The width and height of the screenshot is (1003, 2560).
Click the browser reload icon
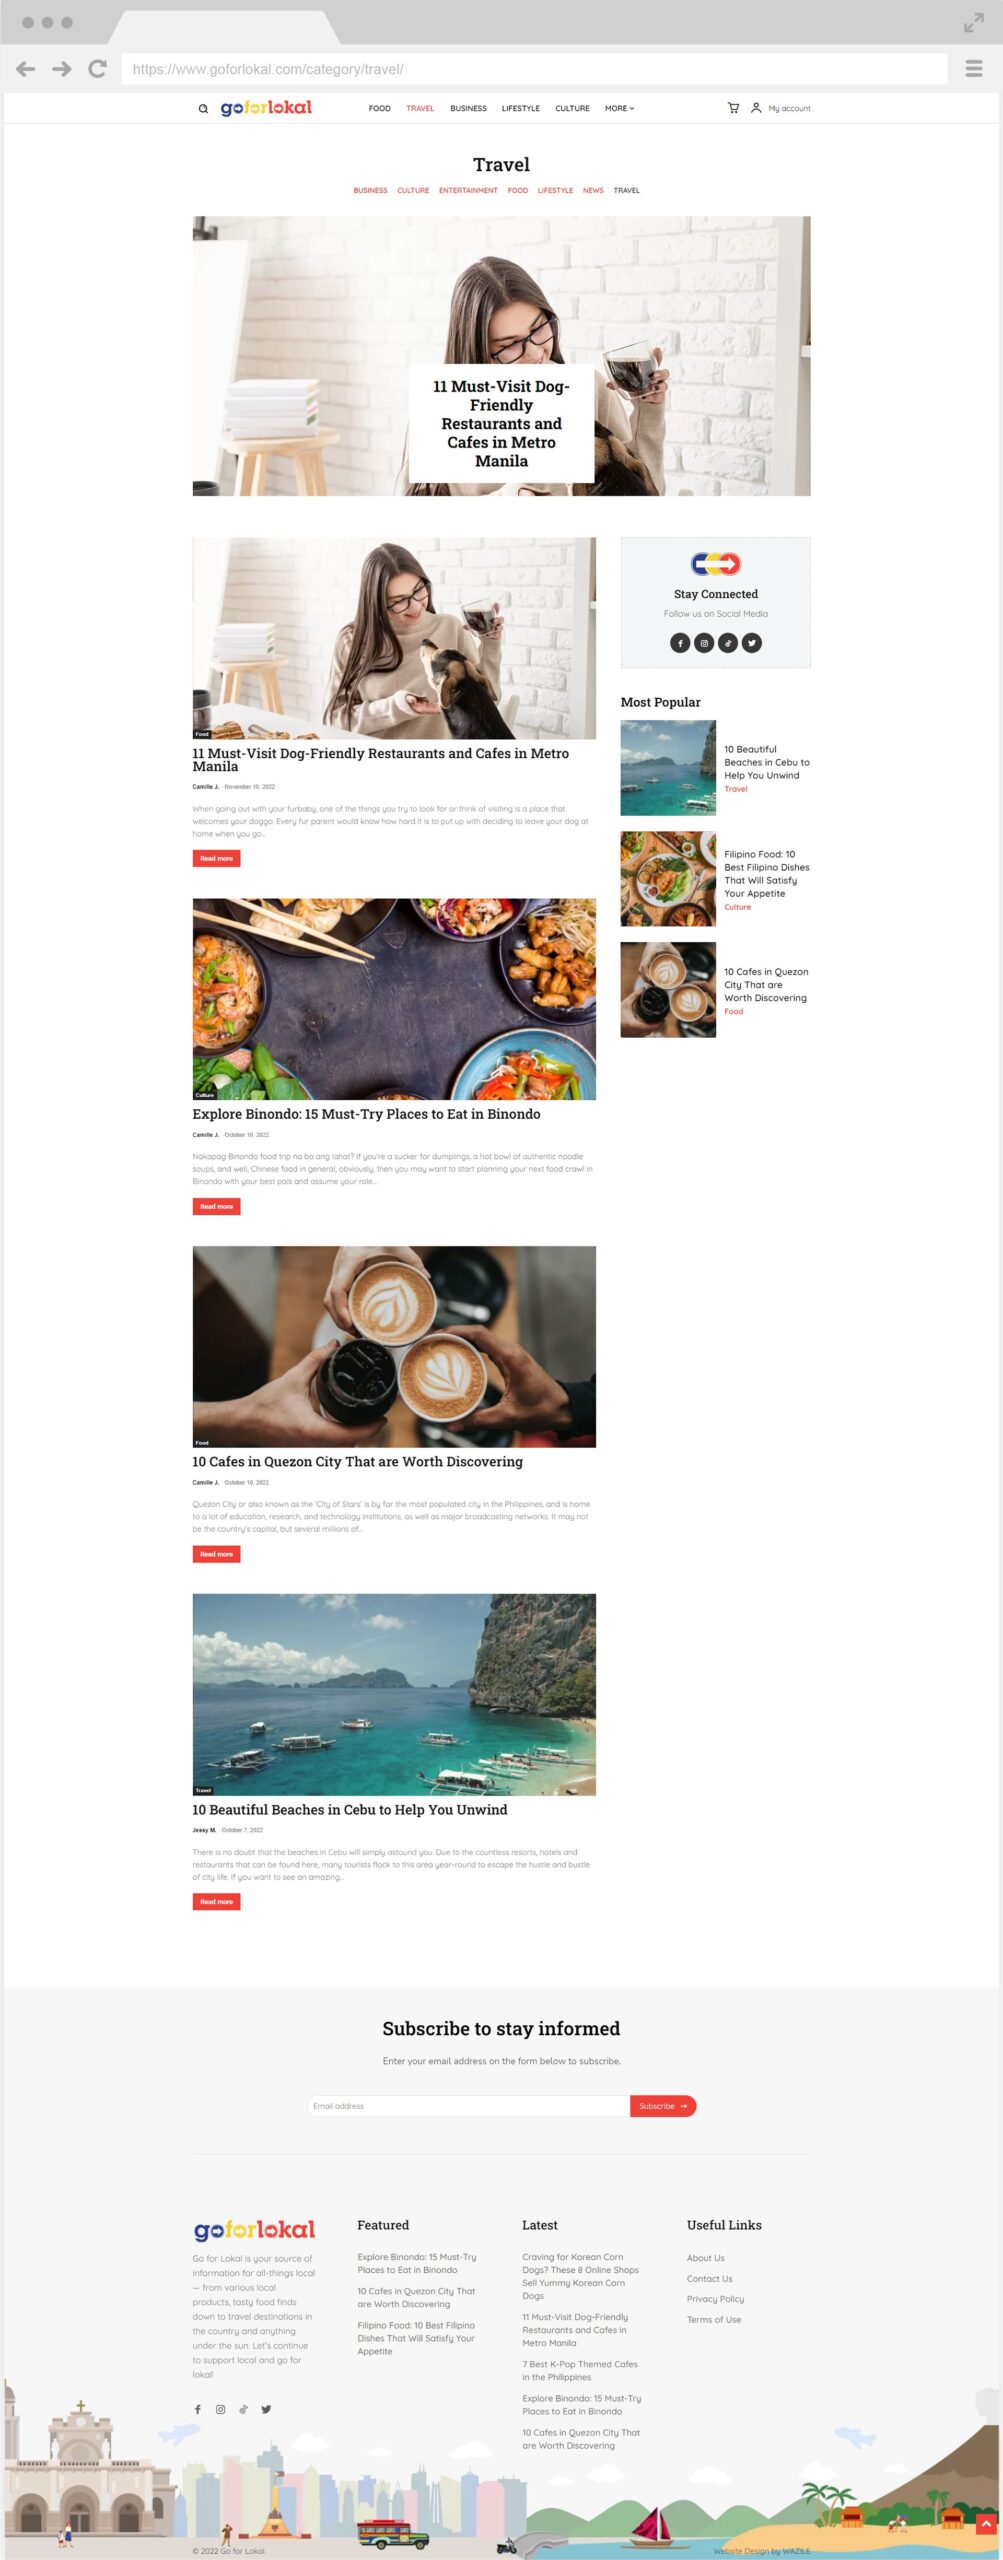coord(97,69)
